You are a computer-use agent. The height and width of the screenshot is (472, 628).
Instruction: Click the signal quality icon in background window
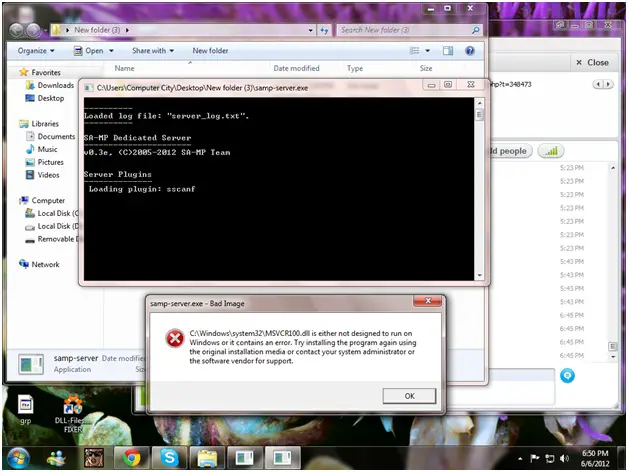[551, 151]
